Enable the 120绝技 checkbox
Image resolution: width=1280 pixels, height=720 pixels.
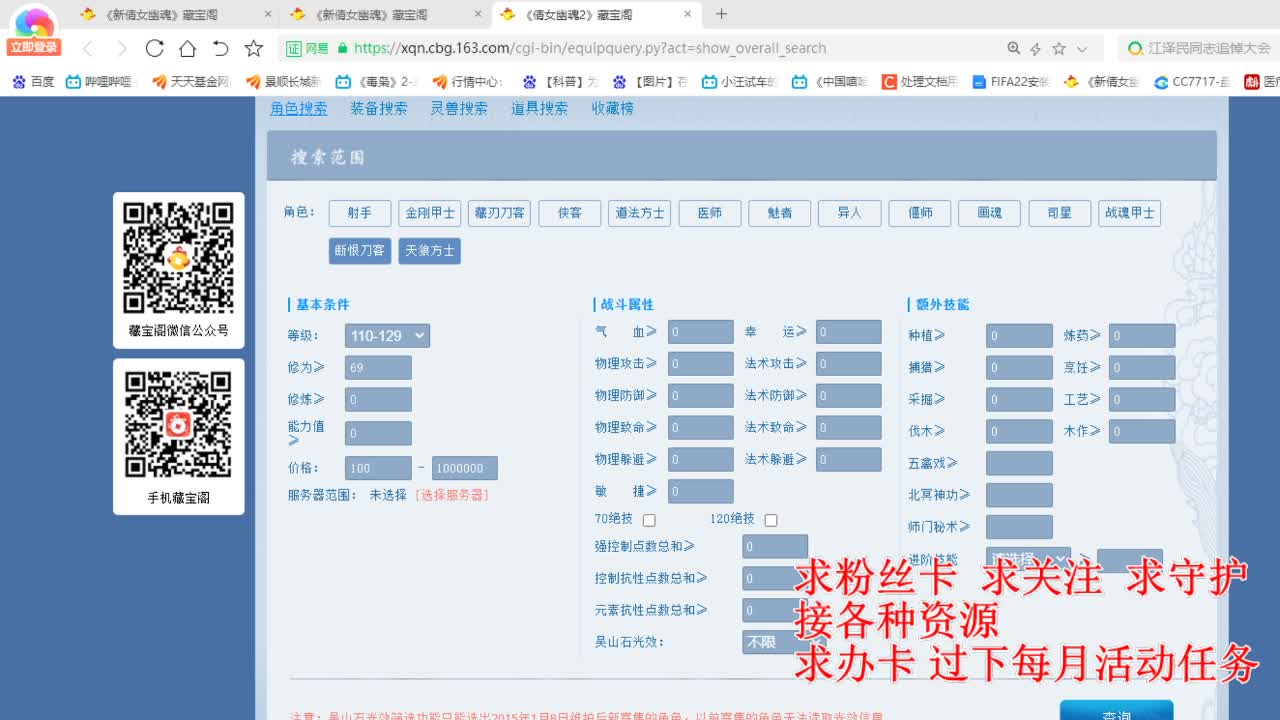pos(770,519)
